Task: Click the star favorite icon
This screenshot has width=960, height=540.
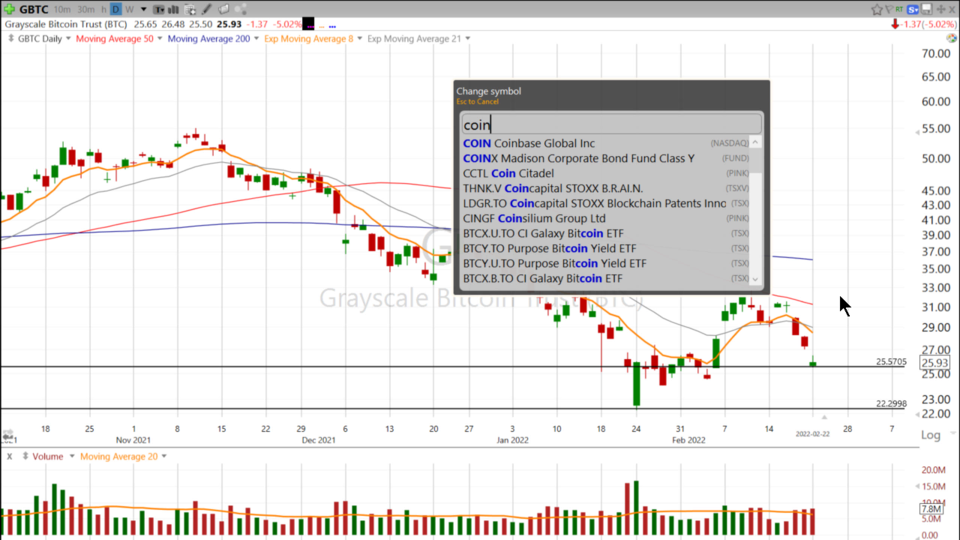Action: point(877,9)
